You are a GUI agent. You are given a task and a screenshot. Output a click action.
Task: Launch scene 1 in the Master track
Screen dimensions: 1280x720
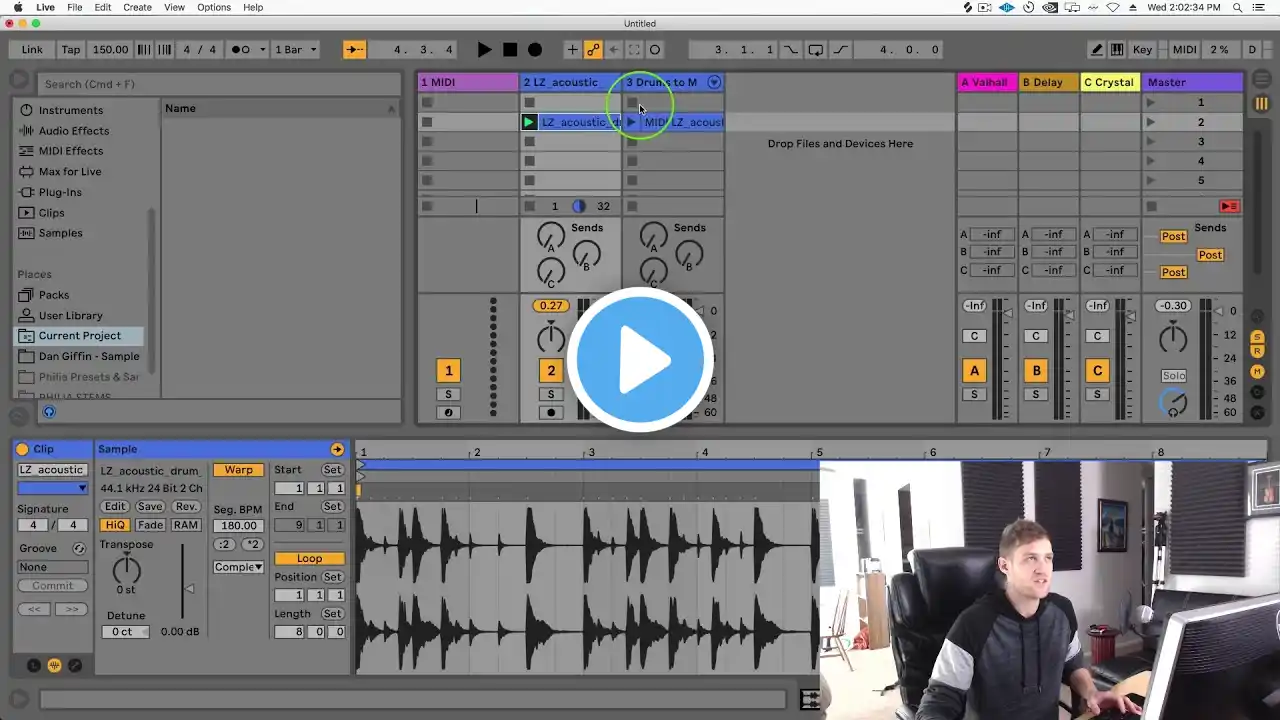pyautogui.click(x=1151, y=102)
